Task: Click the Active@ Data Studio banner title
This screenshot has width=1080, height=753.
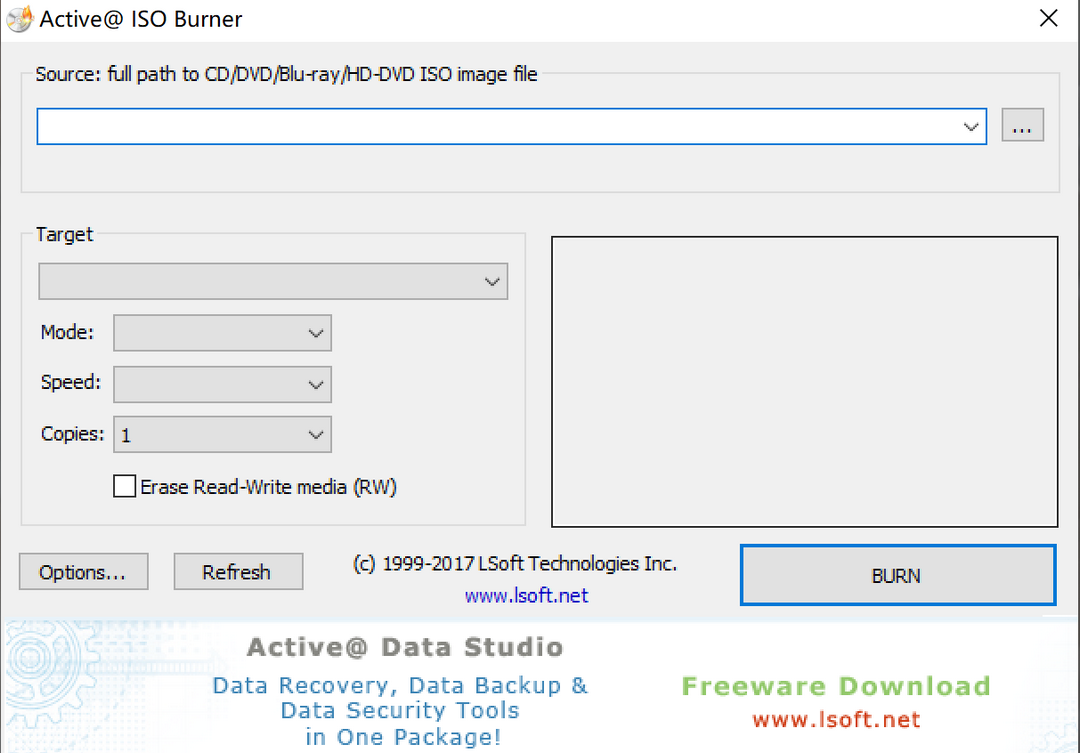Action: pos(404,646)
